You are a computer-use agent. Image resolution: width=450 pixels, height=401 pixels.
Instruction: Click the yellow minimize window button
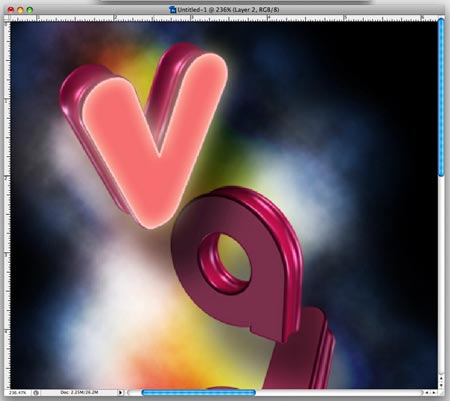pyautogui.click(x=20, y=10)
